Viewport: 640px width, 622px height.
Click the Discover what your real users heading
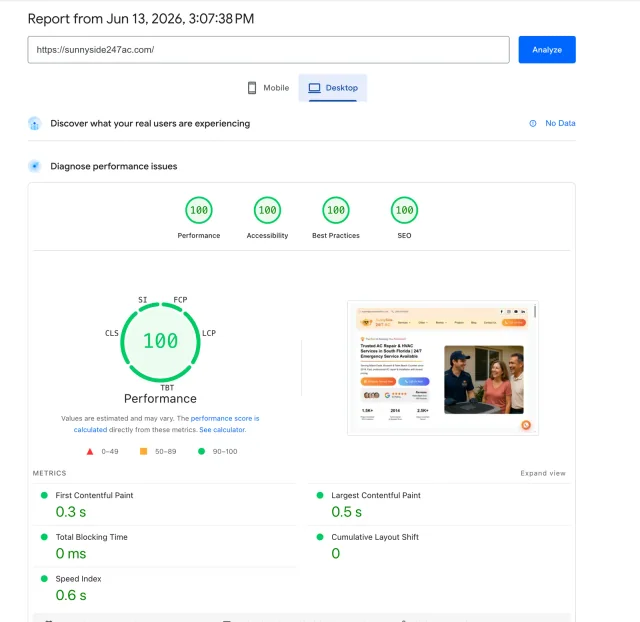150,124
